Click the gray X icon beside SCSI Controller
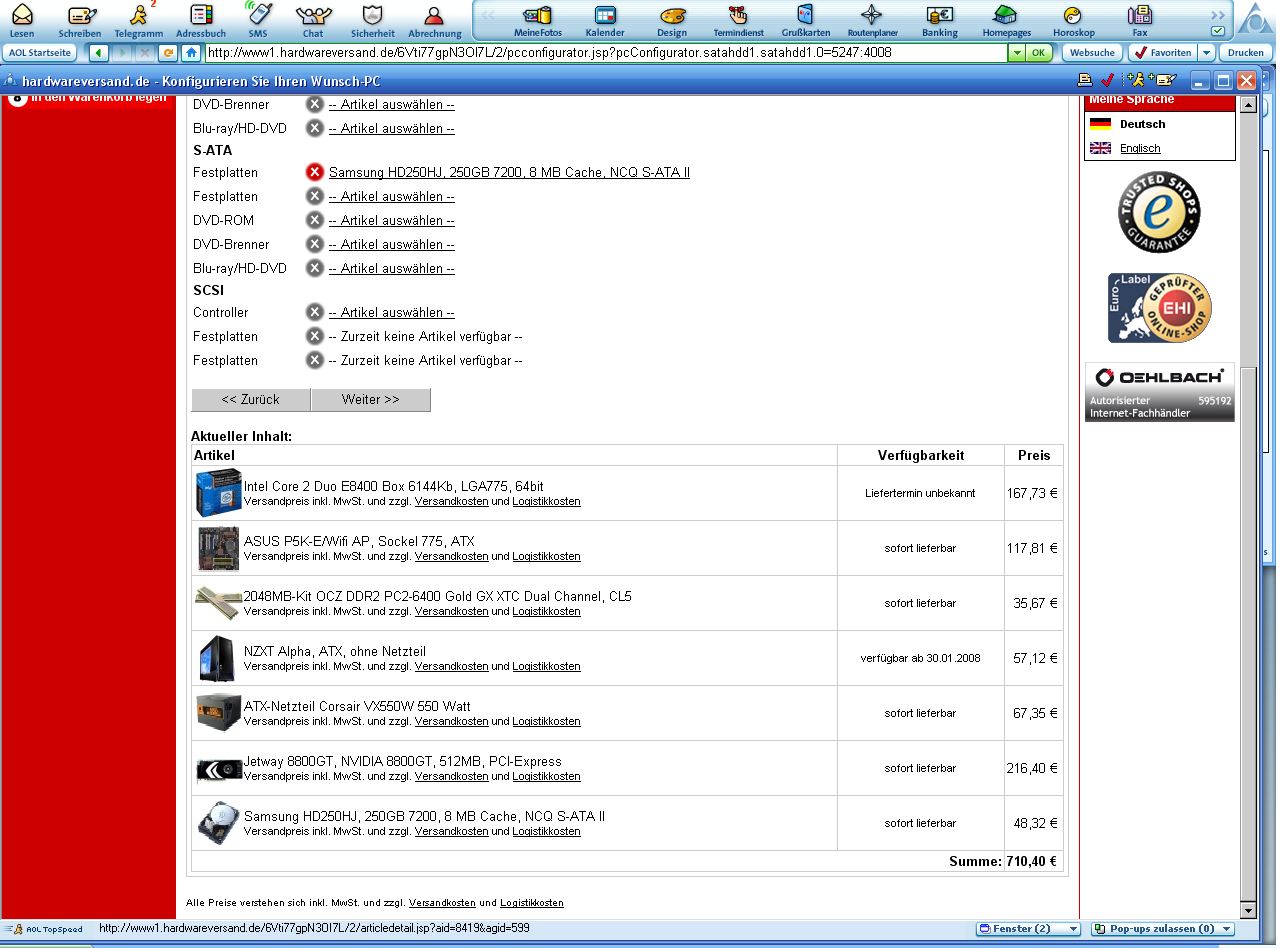 coord(315,312)
